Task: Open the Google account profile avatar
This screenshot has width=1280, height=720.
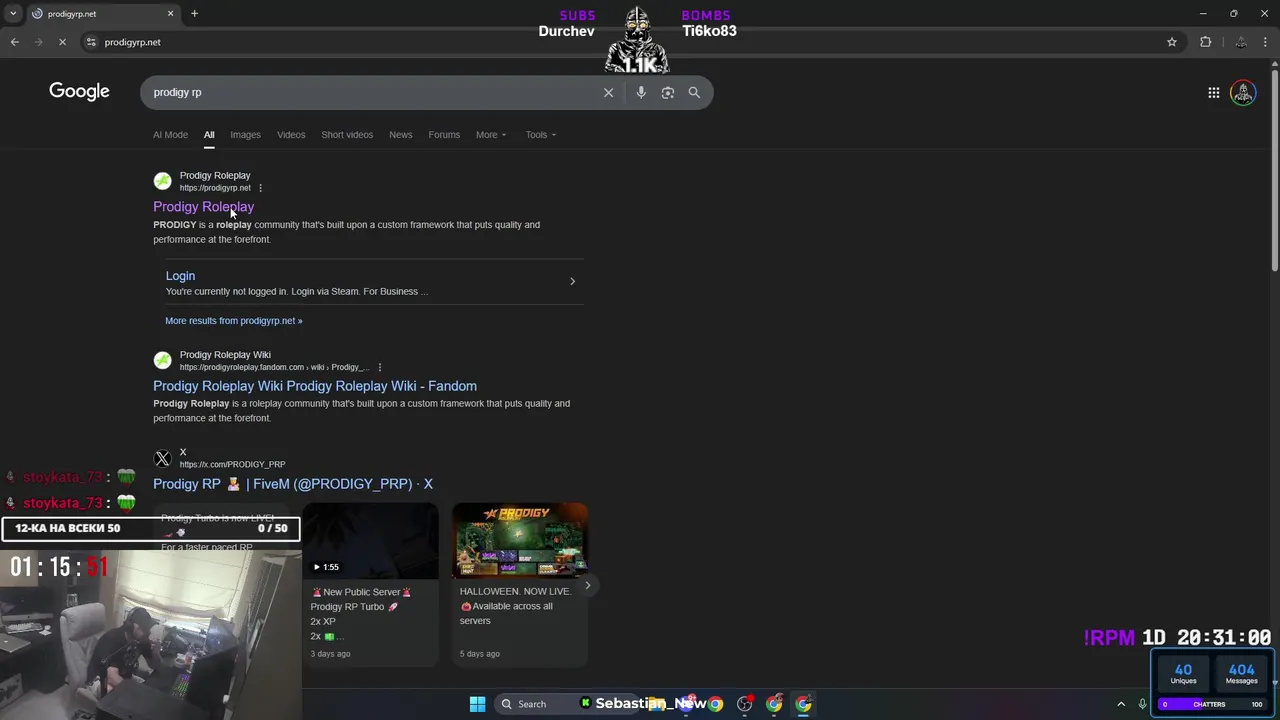Action: [1243, 92]
